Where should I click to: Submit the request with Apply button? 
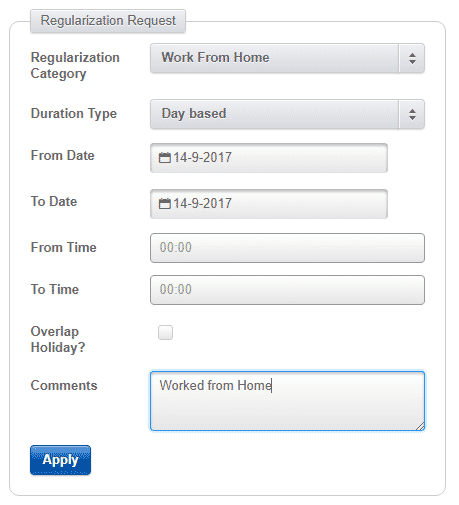click(x=60, y=460)
